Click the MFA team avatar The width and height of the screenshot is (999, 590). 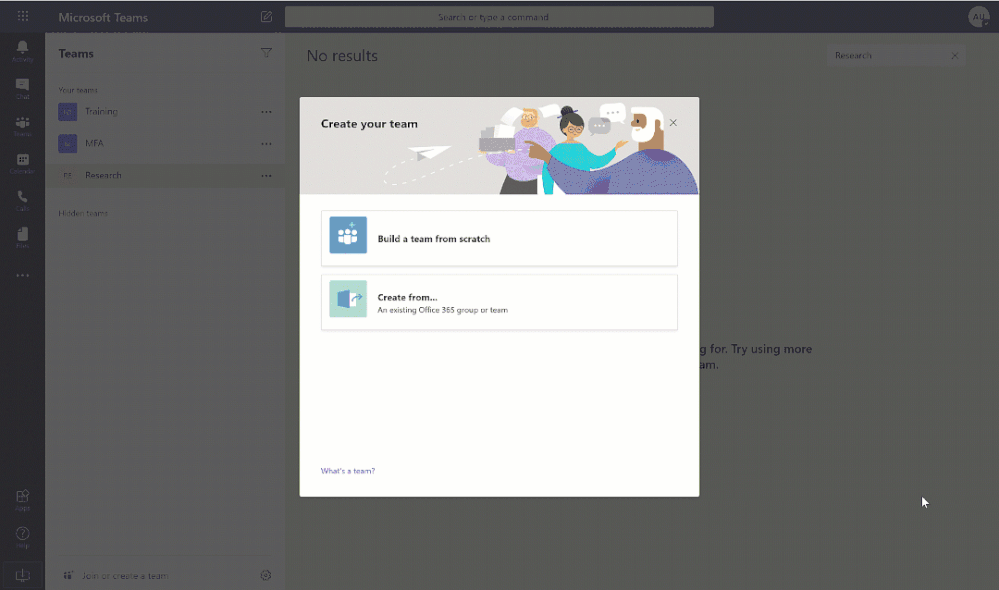click(x=68, y=143)
